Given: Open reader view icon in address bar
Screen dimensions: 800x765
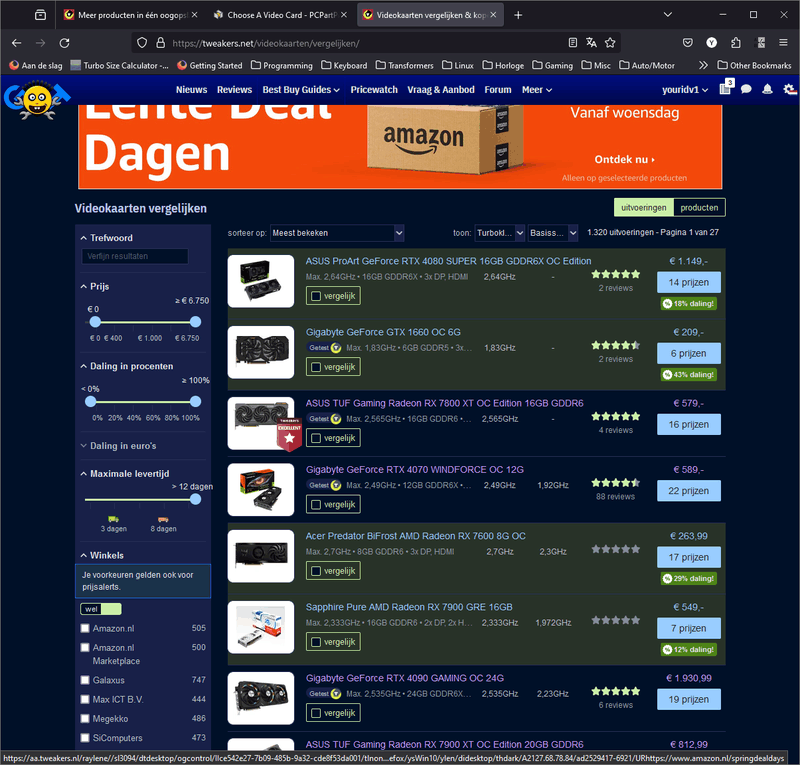Looking at the screenshot, I should 572,43.
